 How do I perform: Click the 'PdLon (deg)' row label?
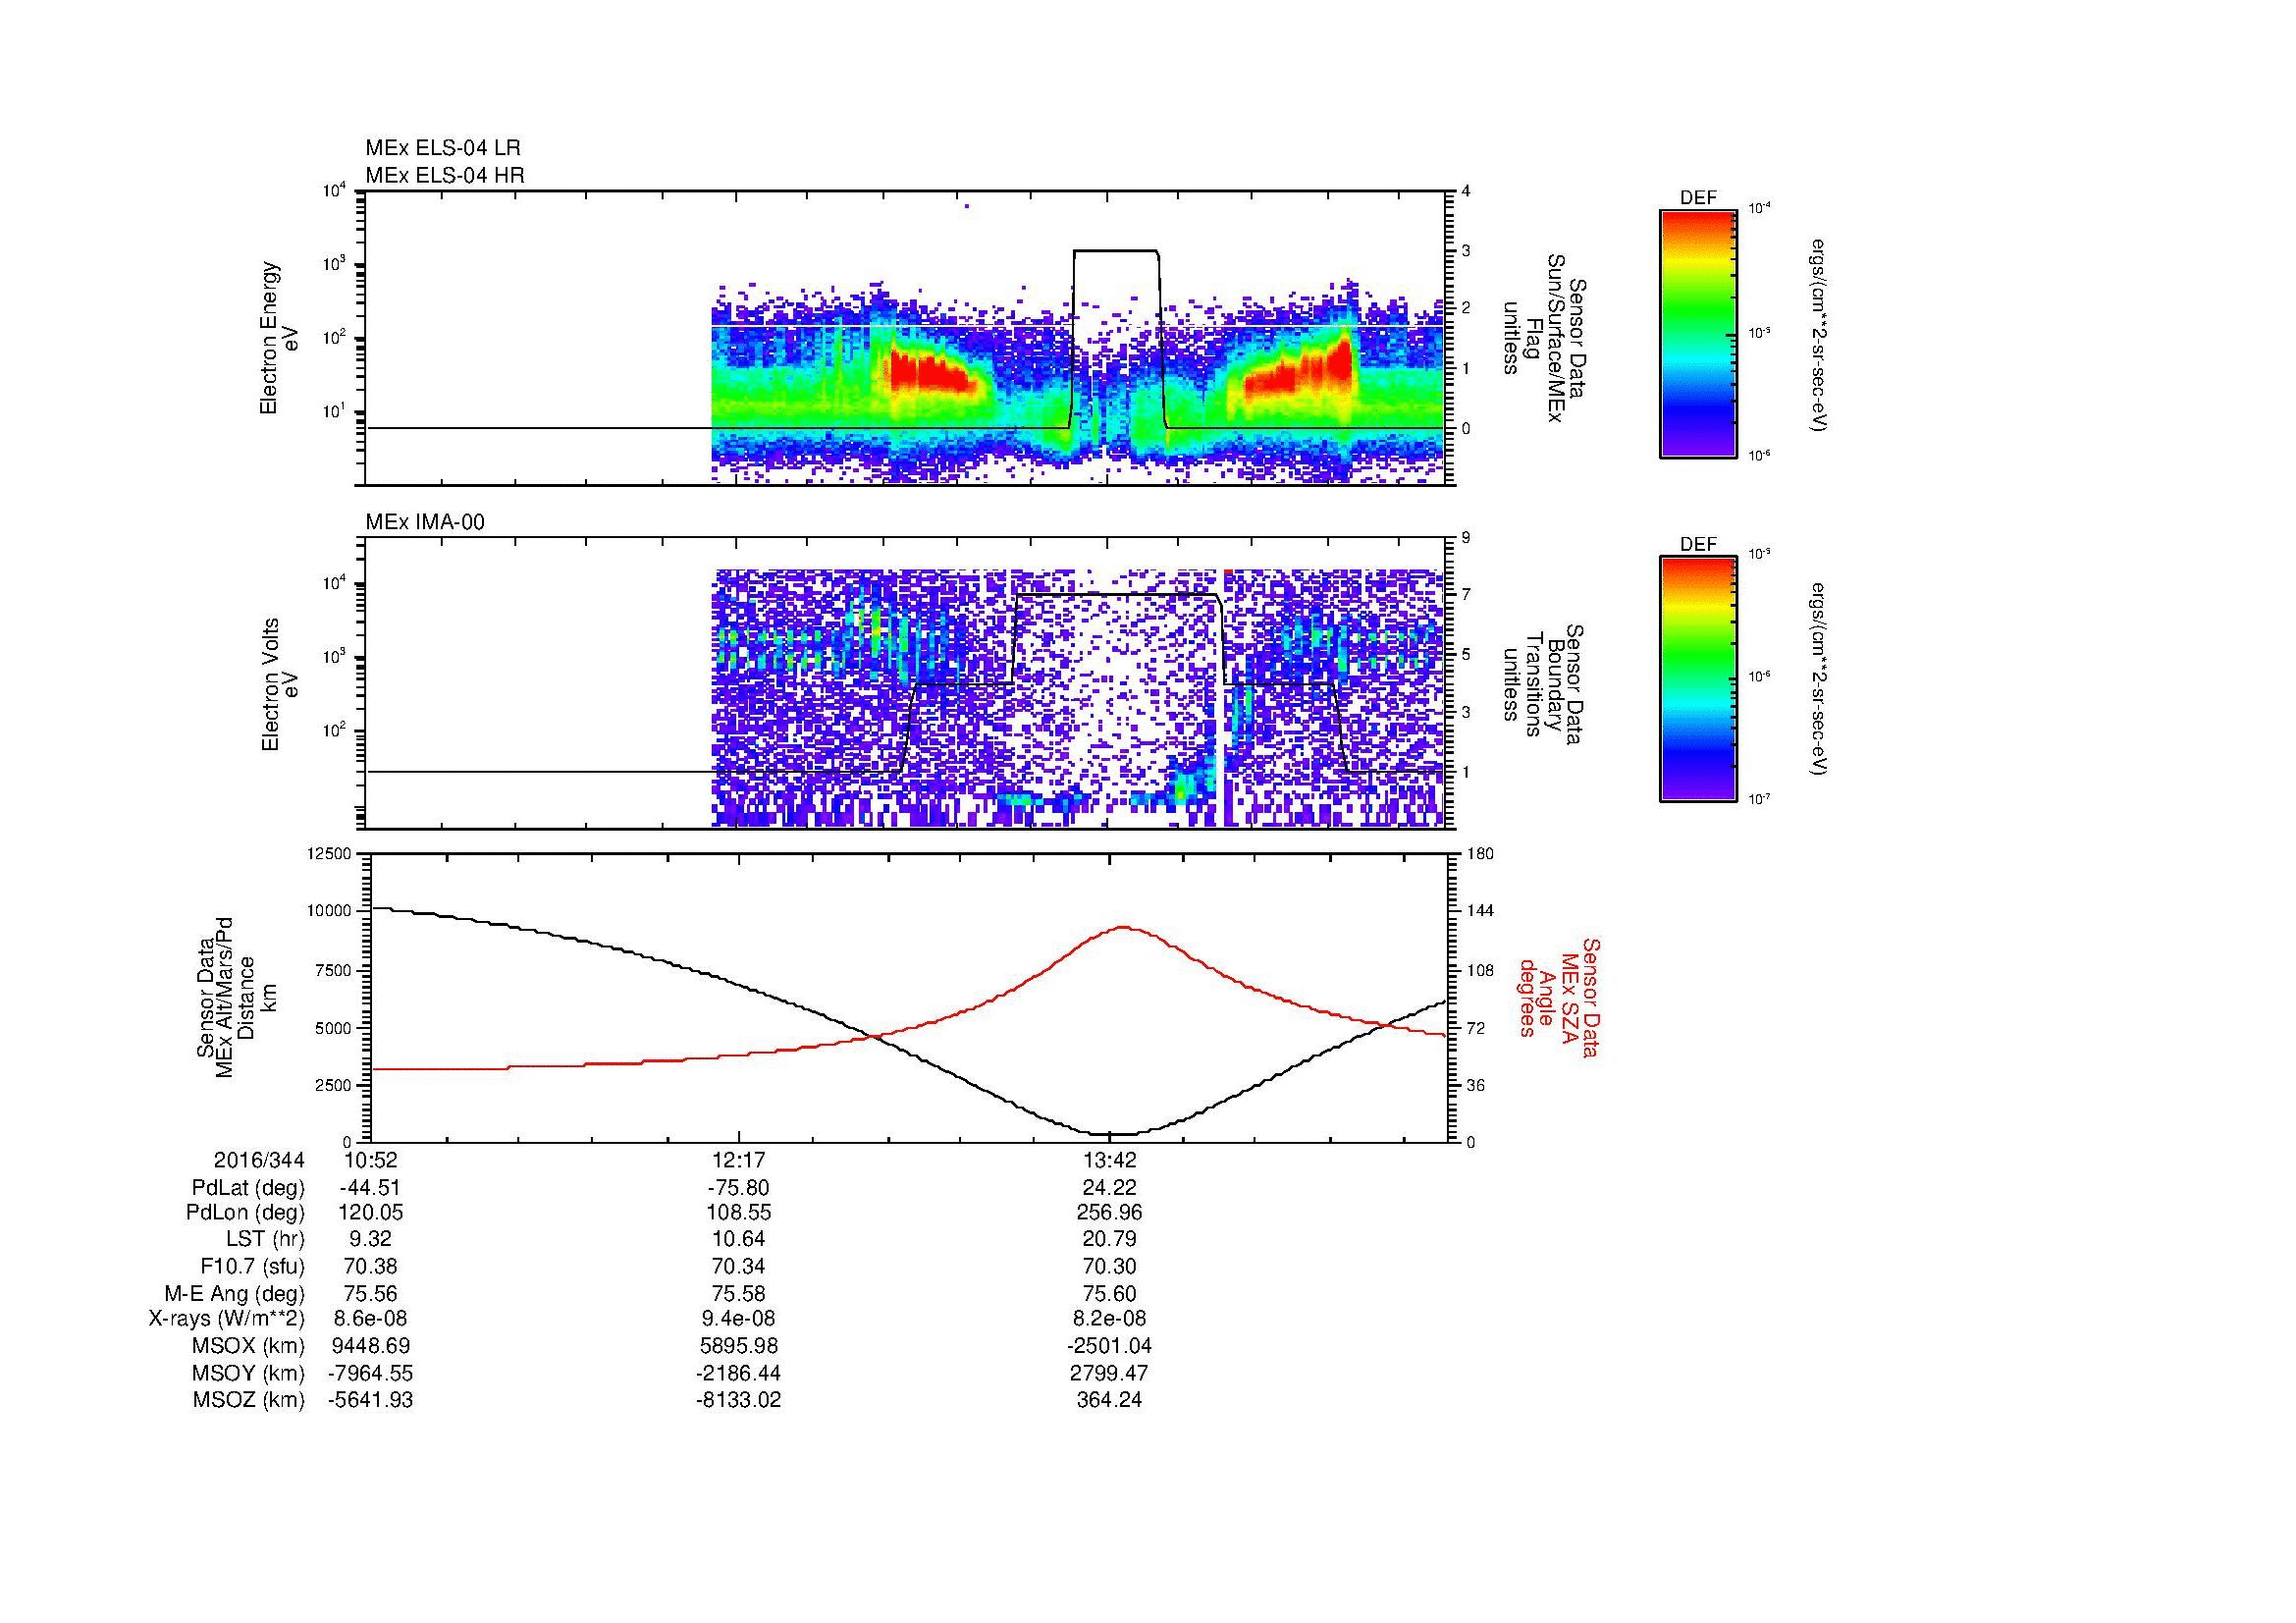coord(246,1213)
